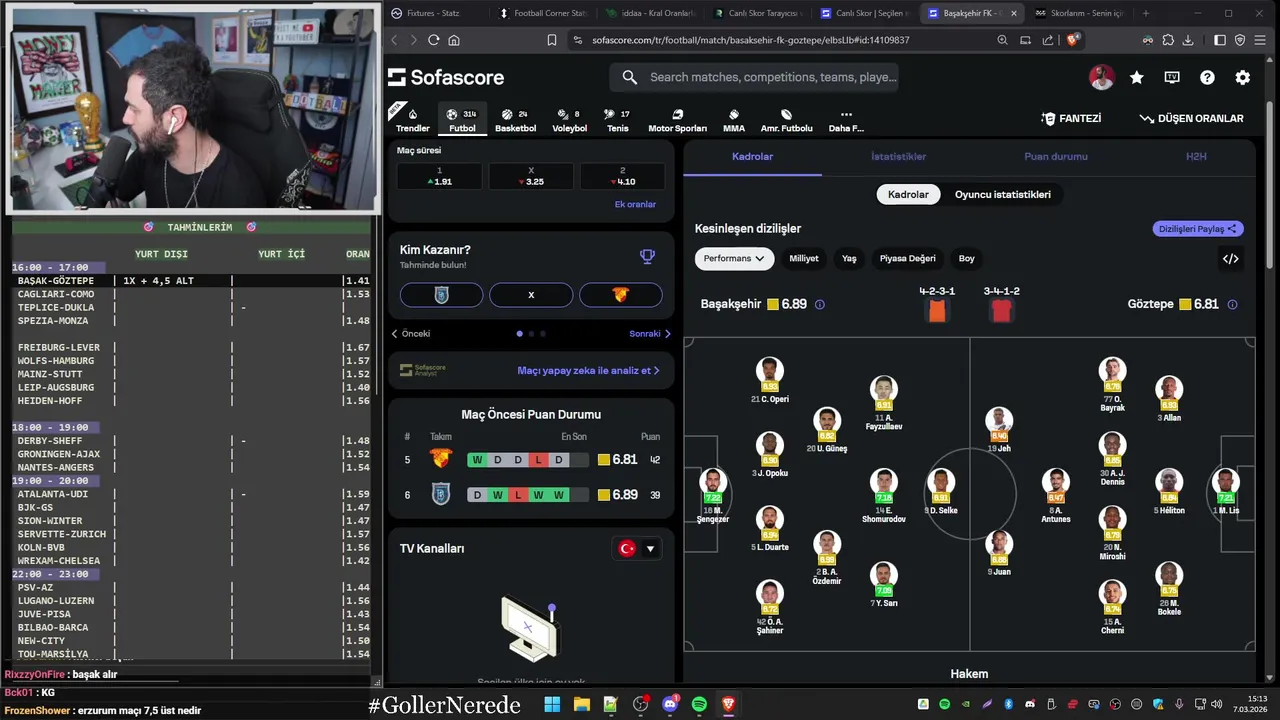
Task: Vote for a draw with X
Action: [x=531, y=295]
